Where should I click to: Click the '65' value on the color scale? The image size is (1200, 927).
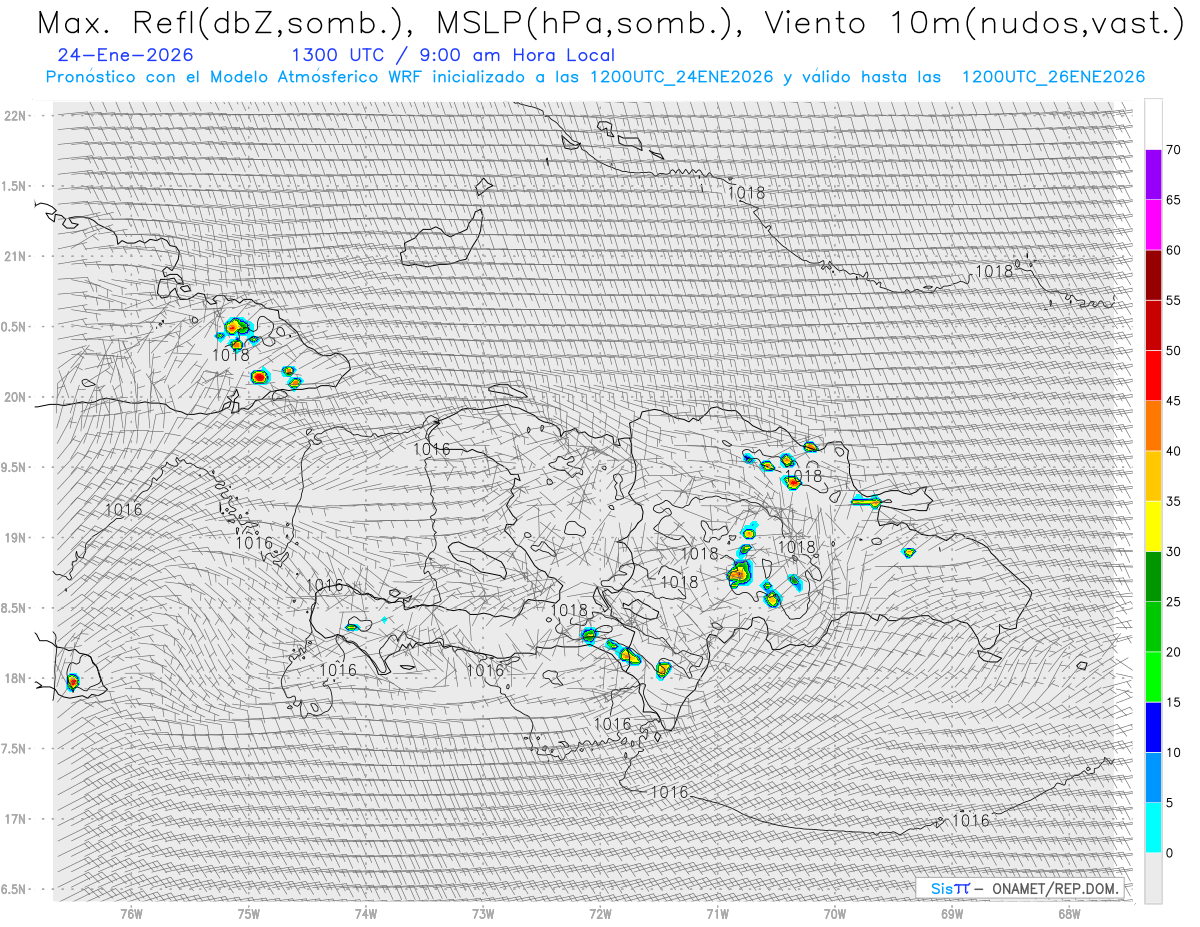coord(1173,200)
